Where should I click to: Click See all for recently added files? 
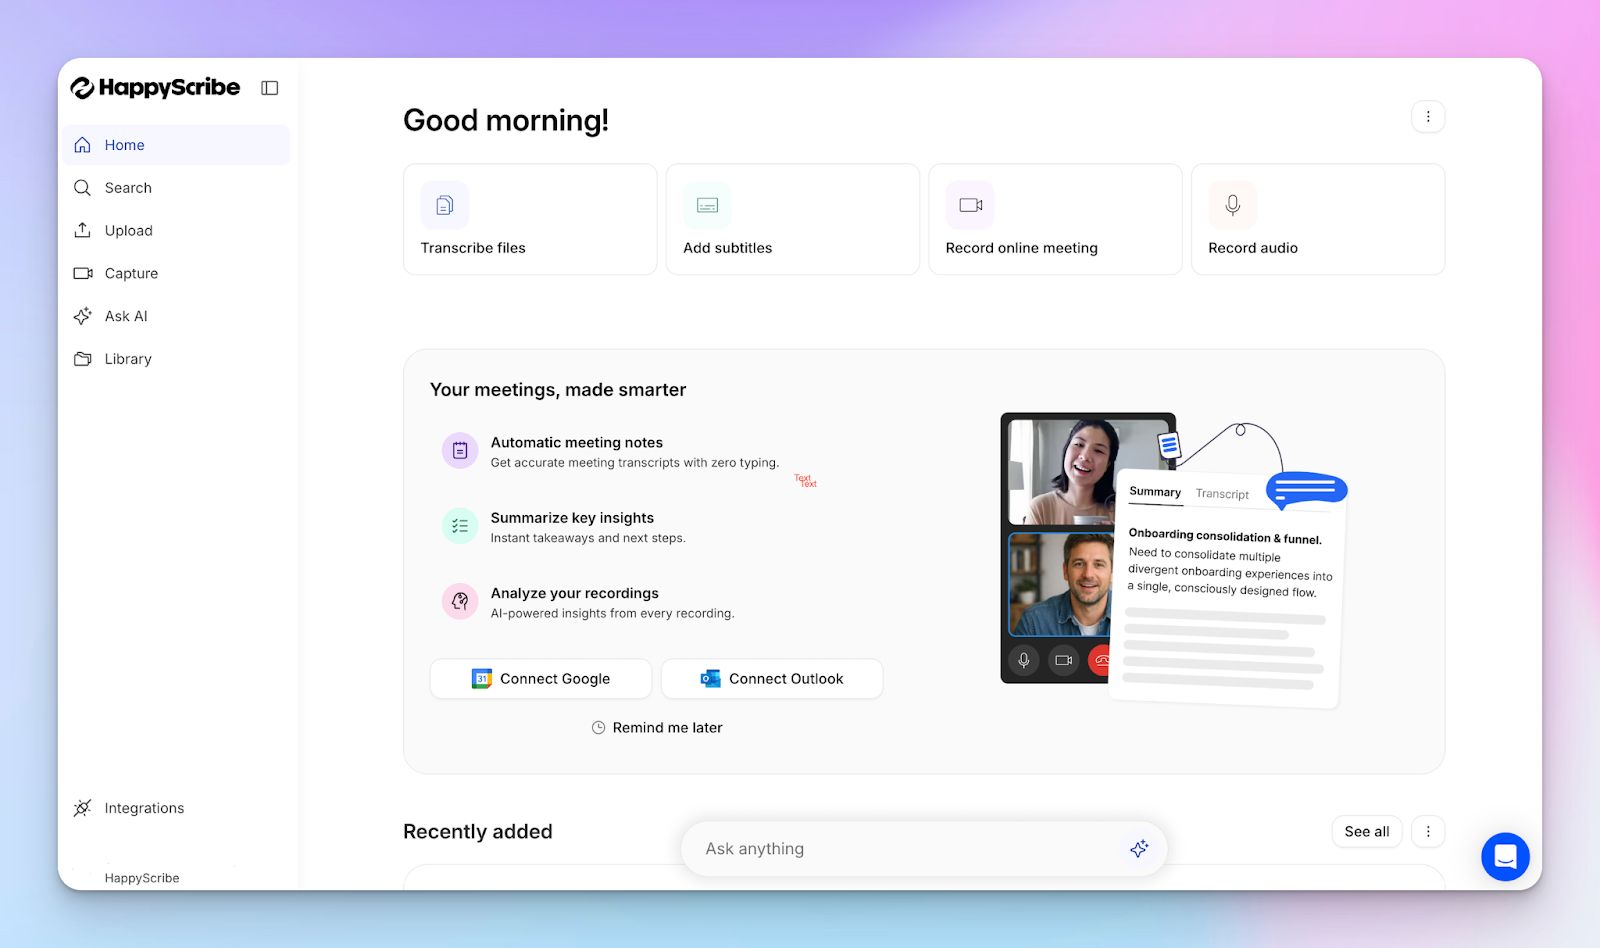tap(1366, 831)
